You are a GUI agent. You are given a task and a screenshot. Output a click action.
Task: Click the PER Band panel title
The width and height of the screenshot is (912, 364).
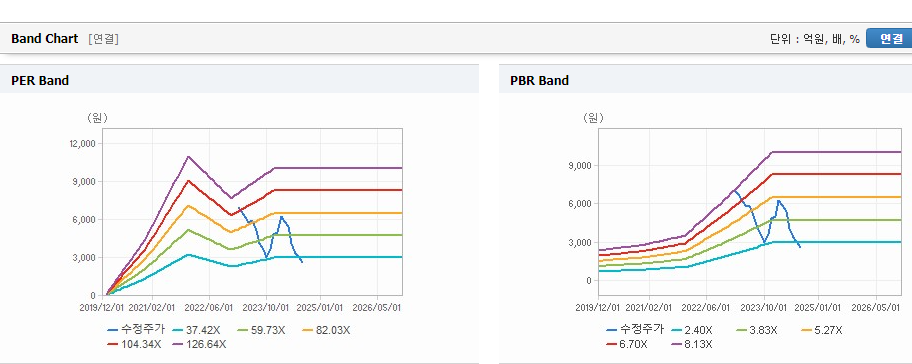point(40,81)
